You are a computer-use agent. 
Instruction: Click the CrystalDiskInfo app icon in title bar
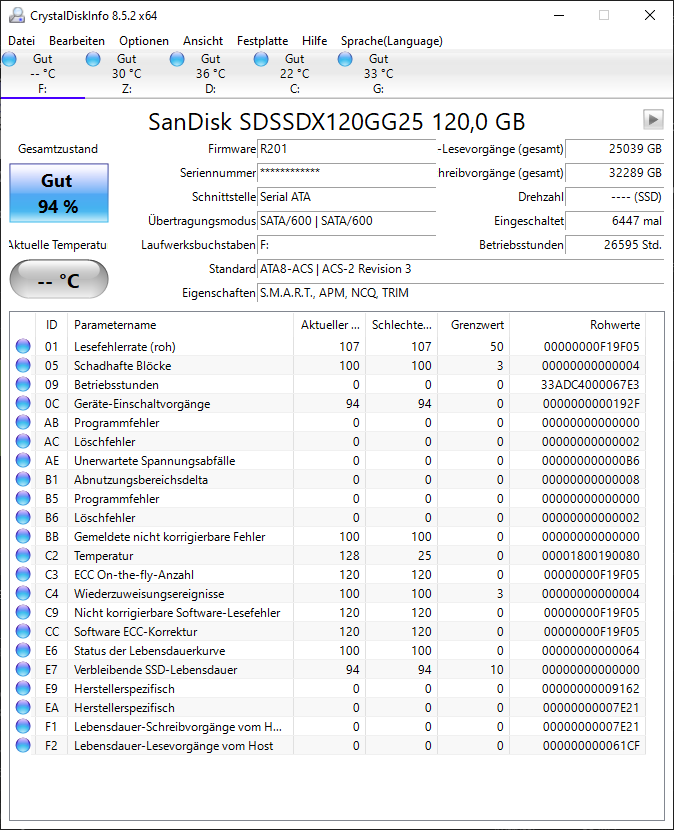click(16, 15)
